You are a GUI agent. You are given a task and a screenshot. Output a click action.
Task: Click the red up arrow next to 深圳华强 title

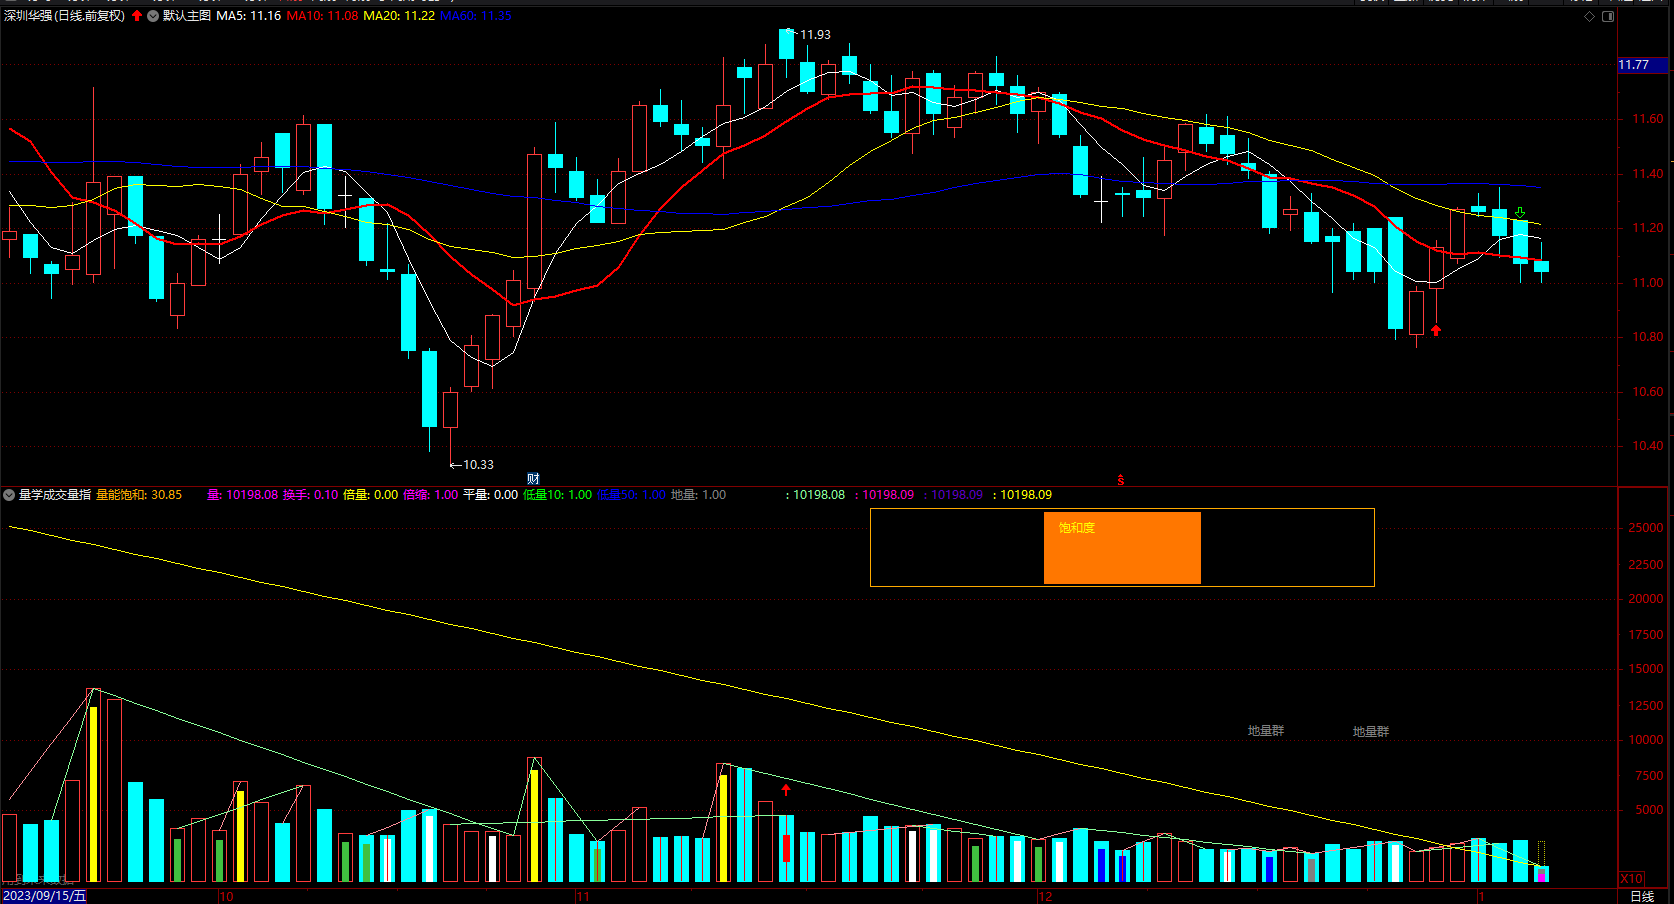point(137,16)
